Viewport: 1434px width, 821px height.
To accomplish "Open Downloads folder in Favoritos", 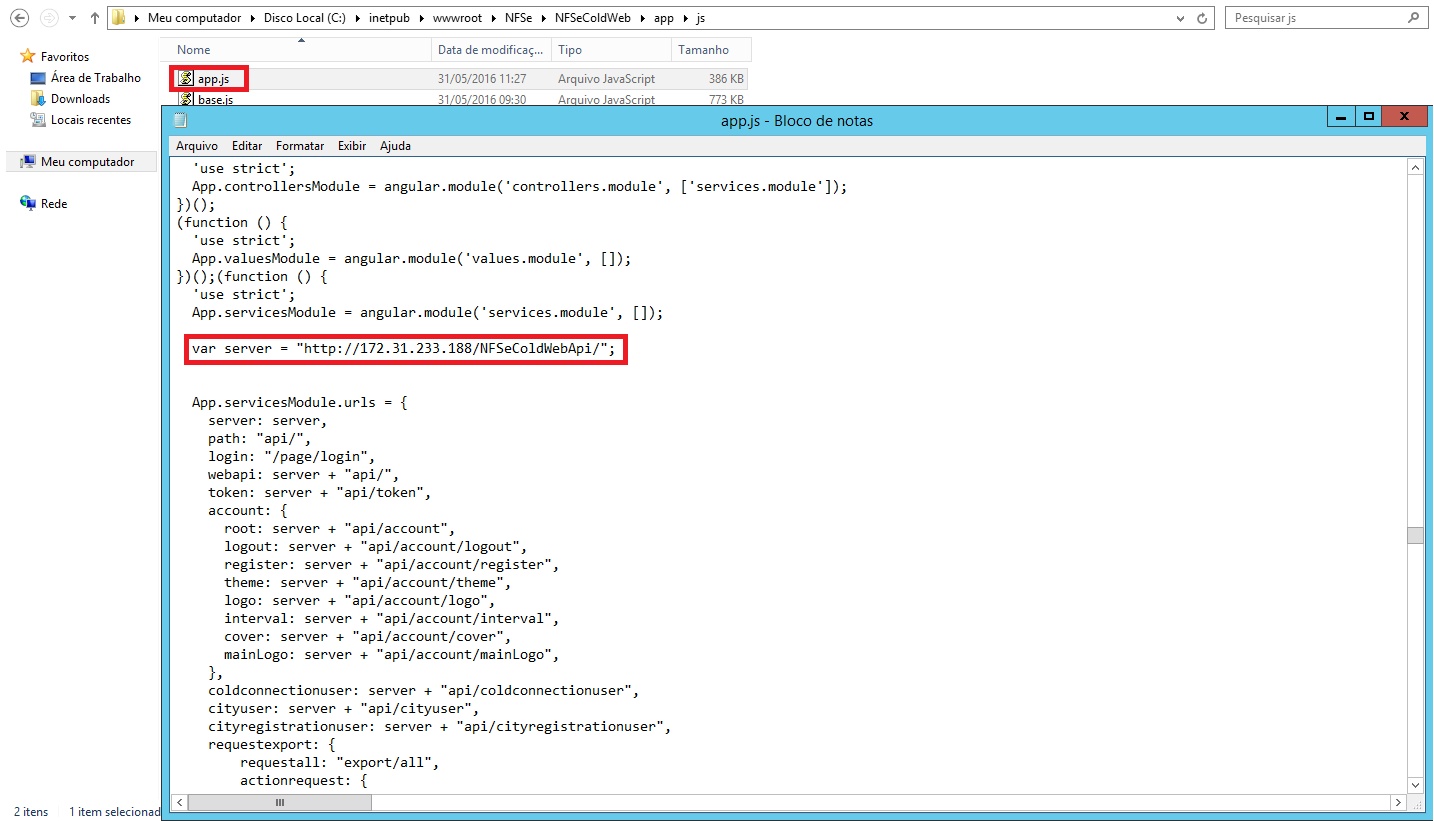I will 80,99.
